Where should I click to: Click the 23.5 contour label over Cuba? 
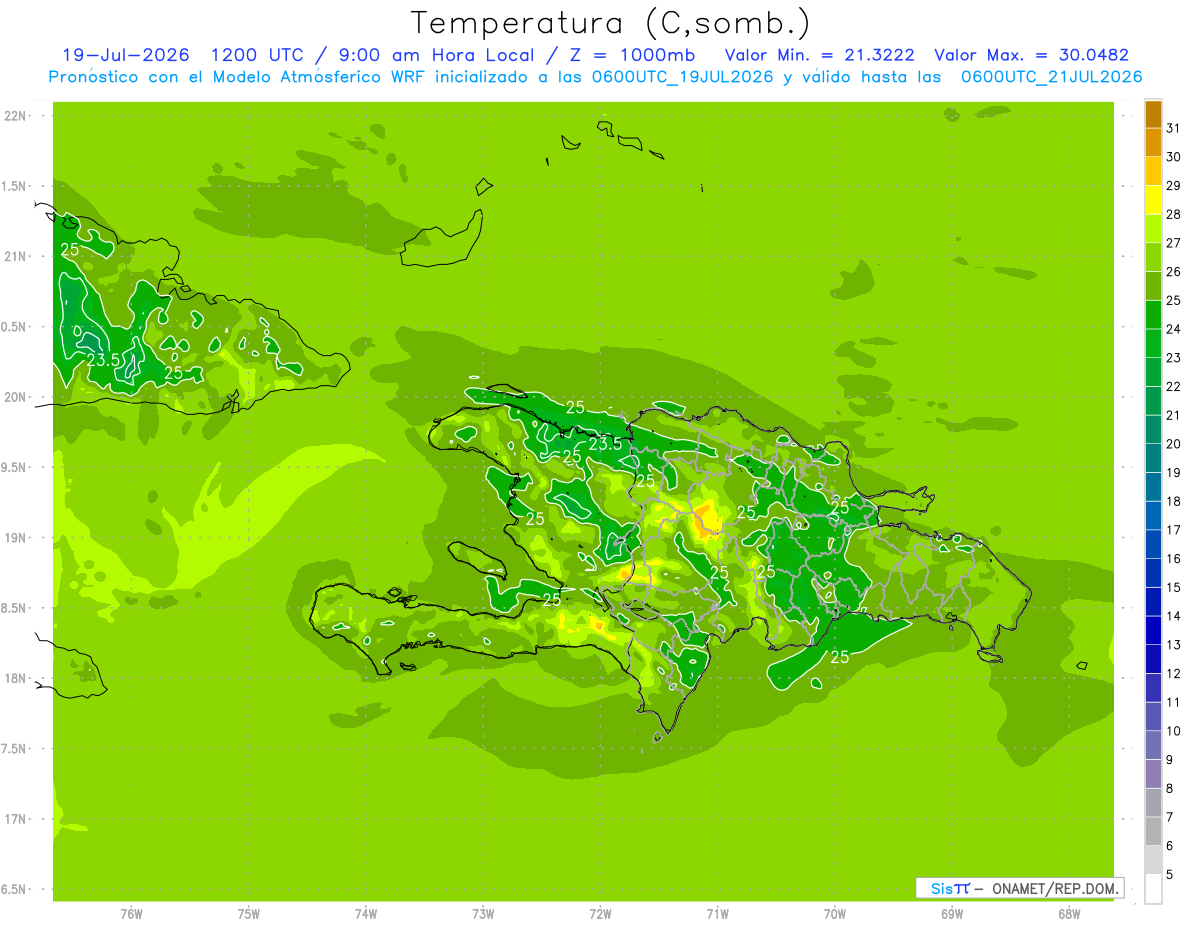pyautogui.click(x=103, y=359)
